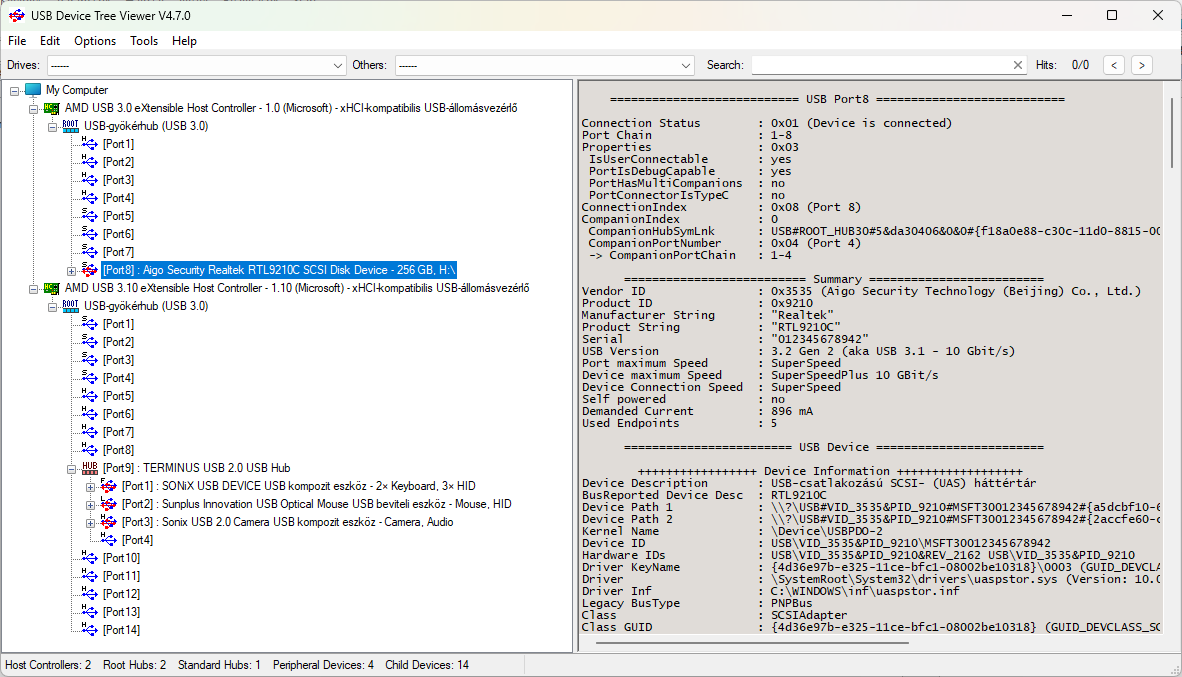Collapse the AMD USB 3.0 host controller node
The height and width of the screenshot is (677, 1182).
[33, 109]
